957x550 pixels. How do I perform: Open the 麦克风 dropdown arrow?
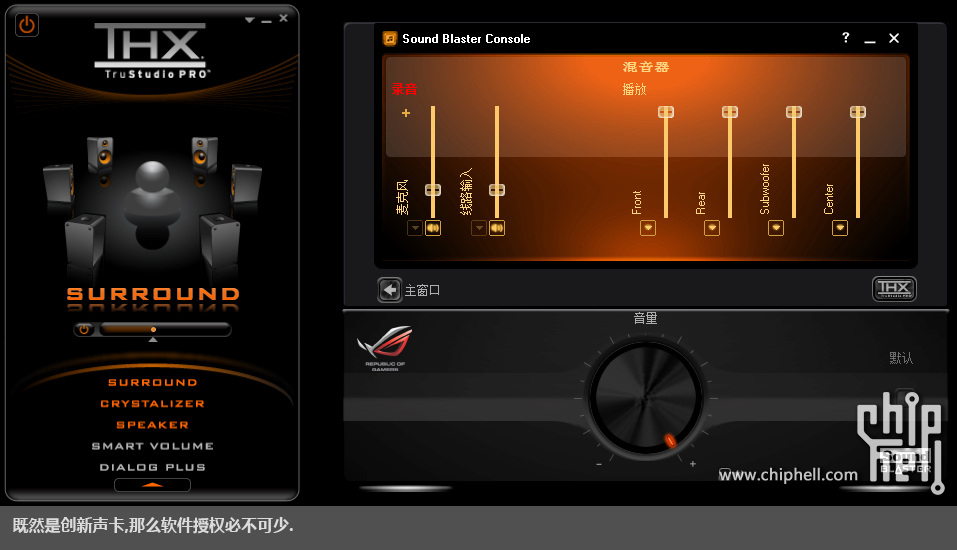tap(415, 228)
